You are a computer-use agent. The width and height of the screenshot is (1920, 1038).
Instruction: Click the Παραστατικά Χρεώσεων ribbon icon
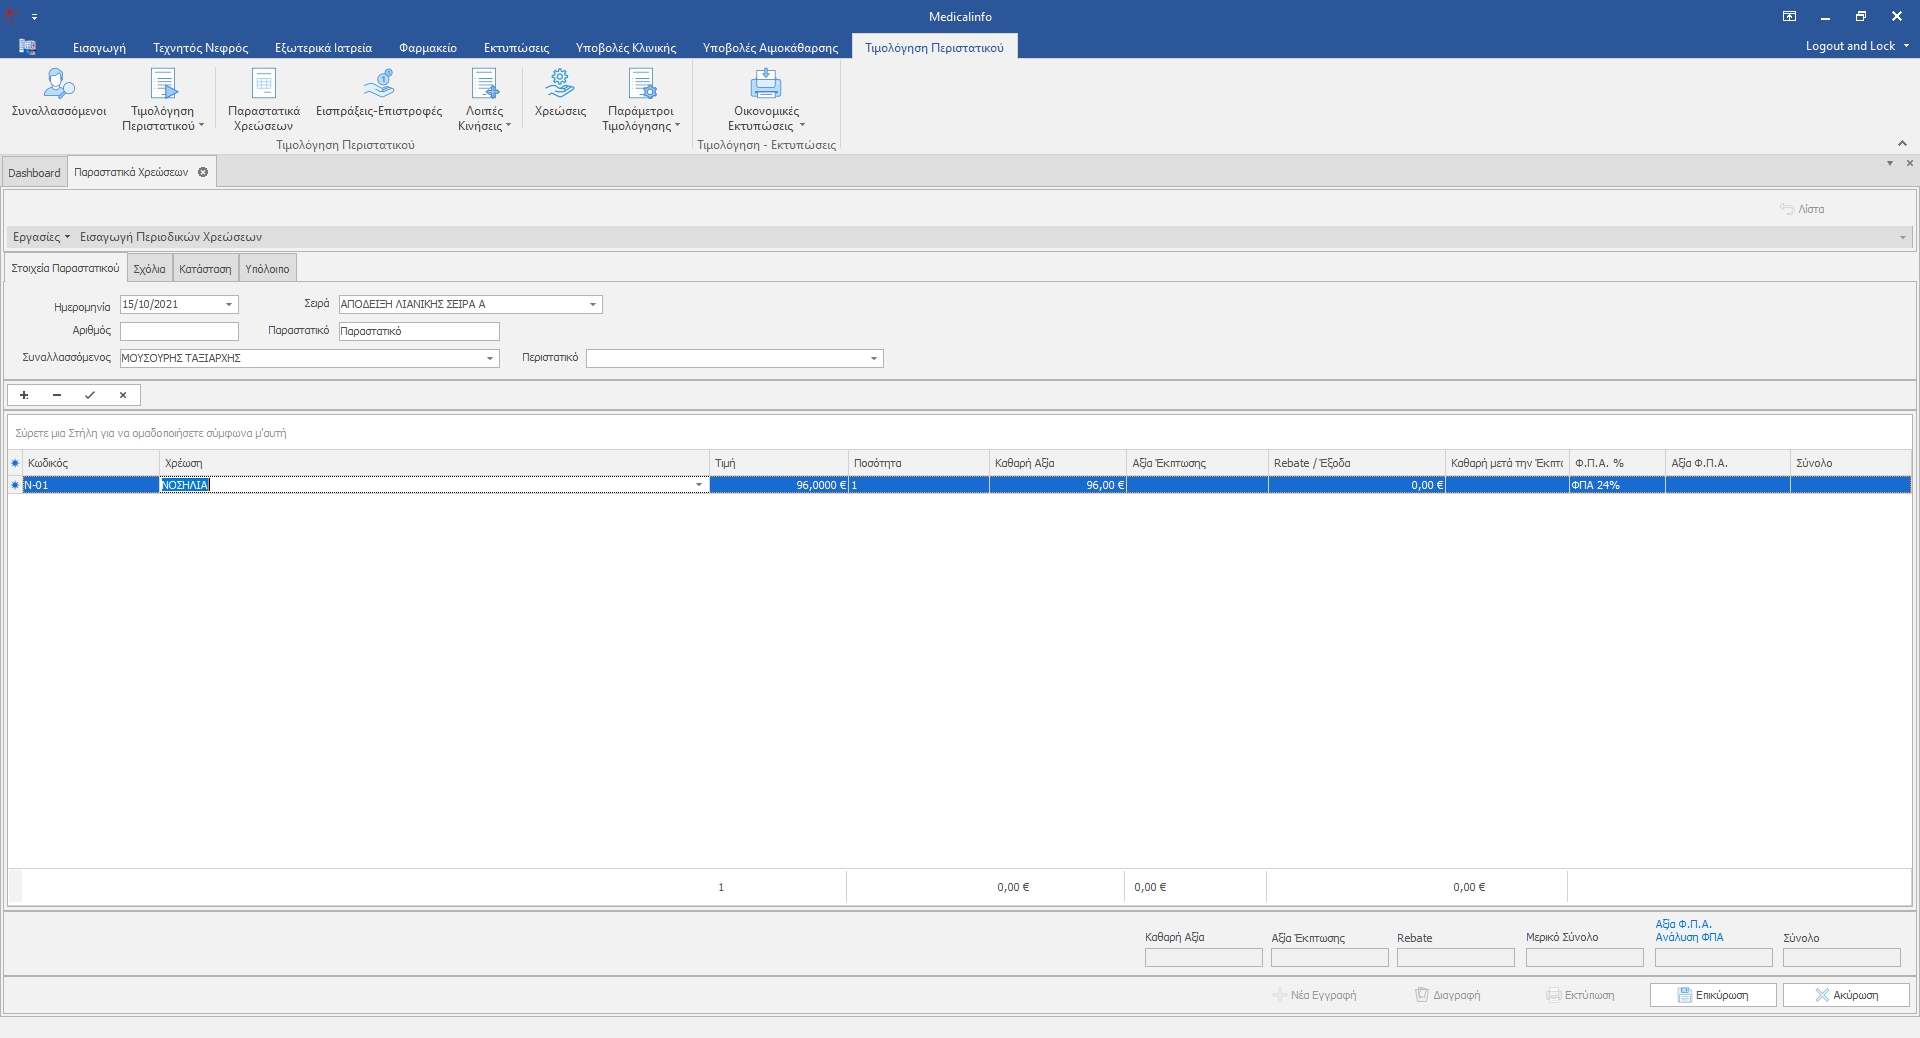point(263,84)
